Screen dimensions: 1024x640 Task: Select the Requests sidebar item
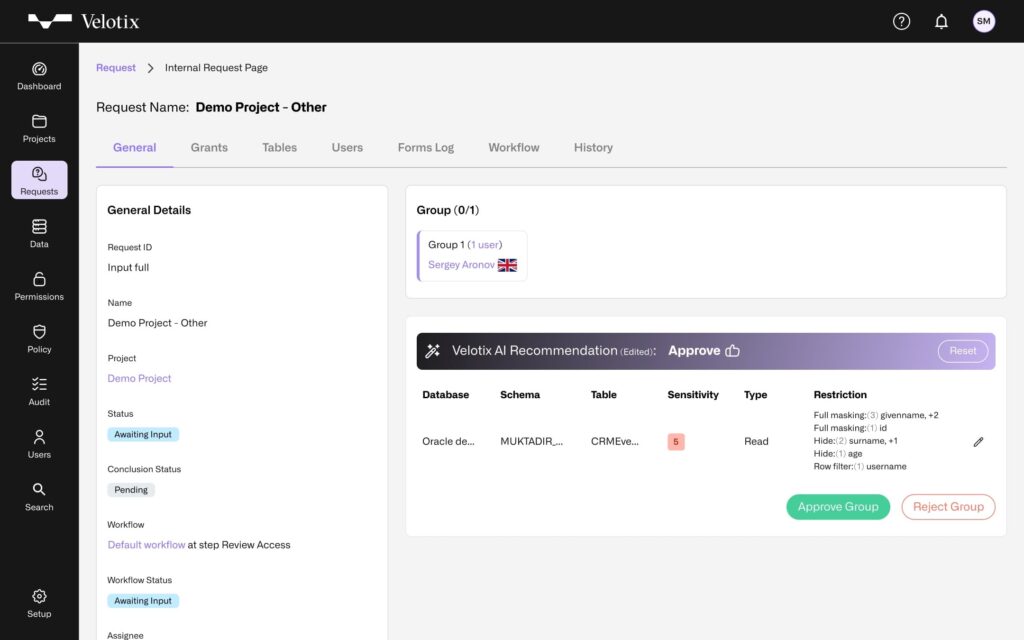39,180
